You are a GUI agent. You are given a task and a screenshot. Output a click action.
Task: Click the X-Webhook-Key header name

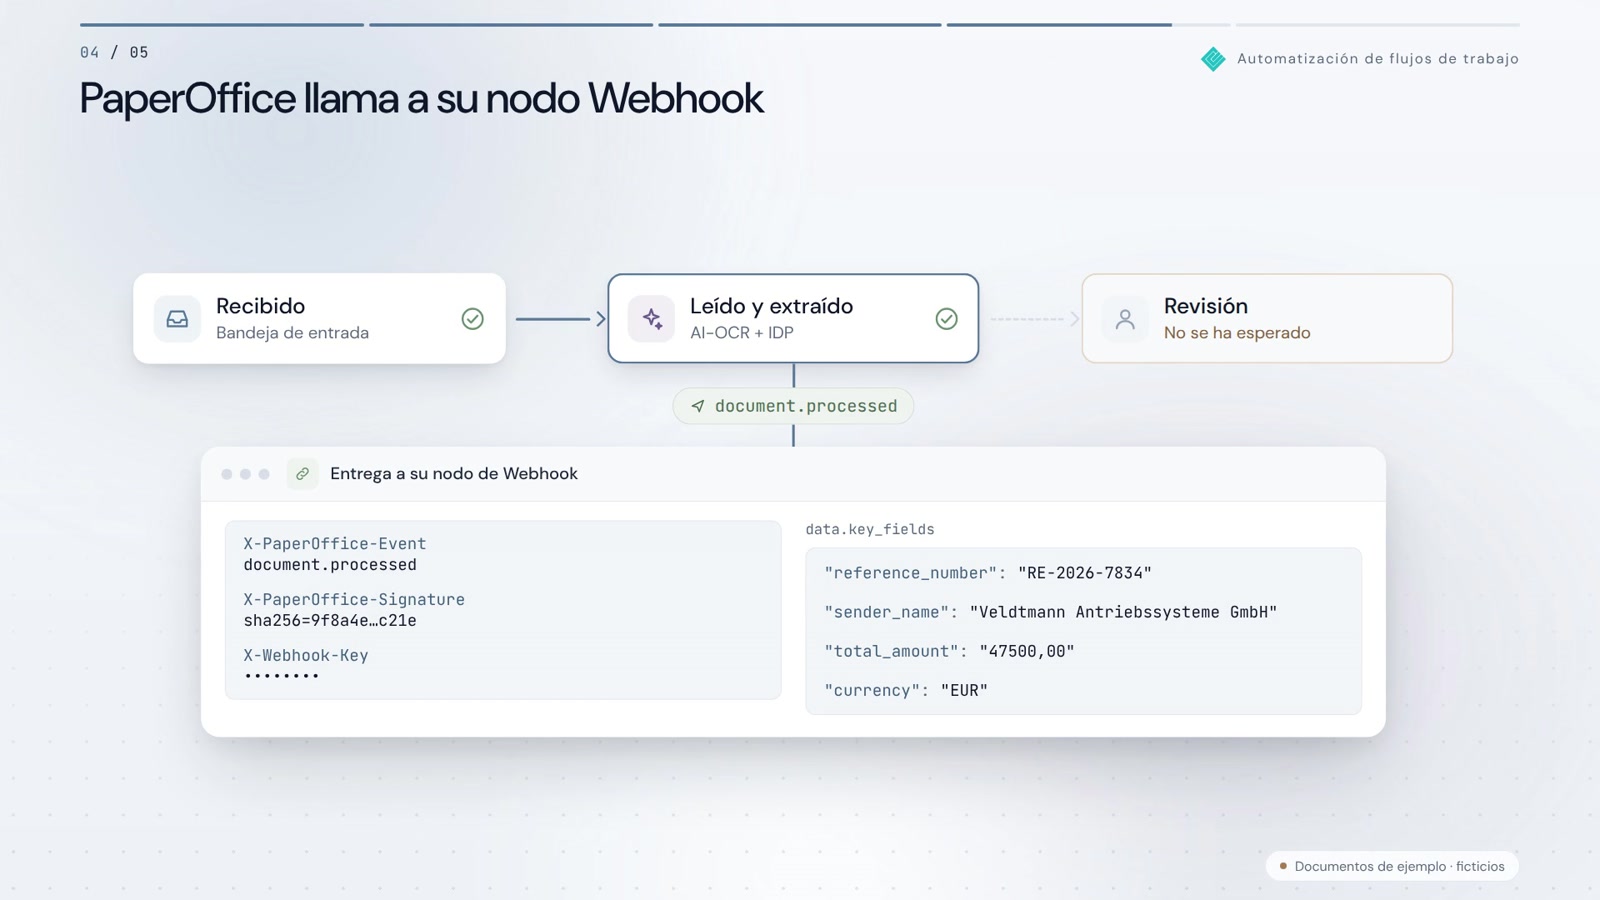coord(306,656)
